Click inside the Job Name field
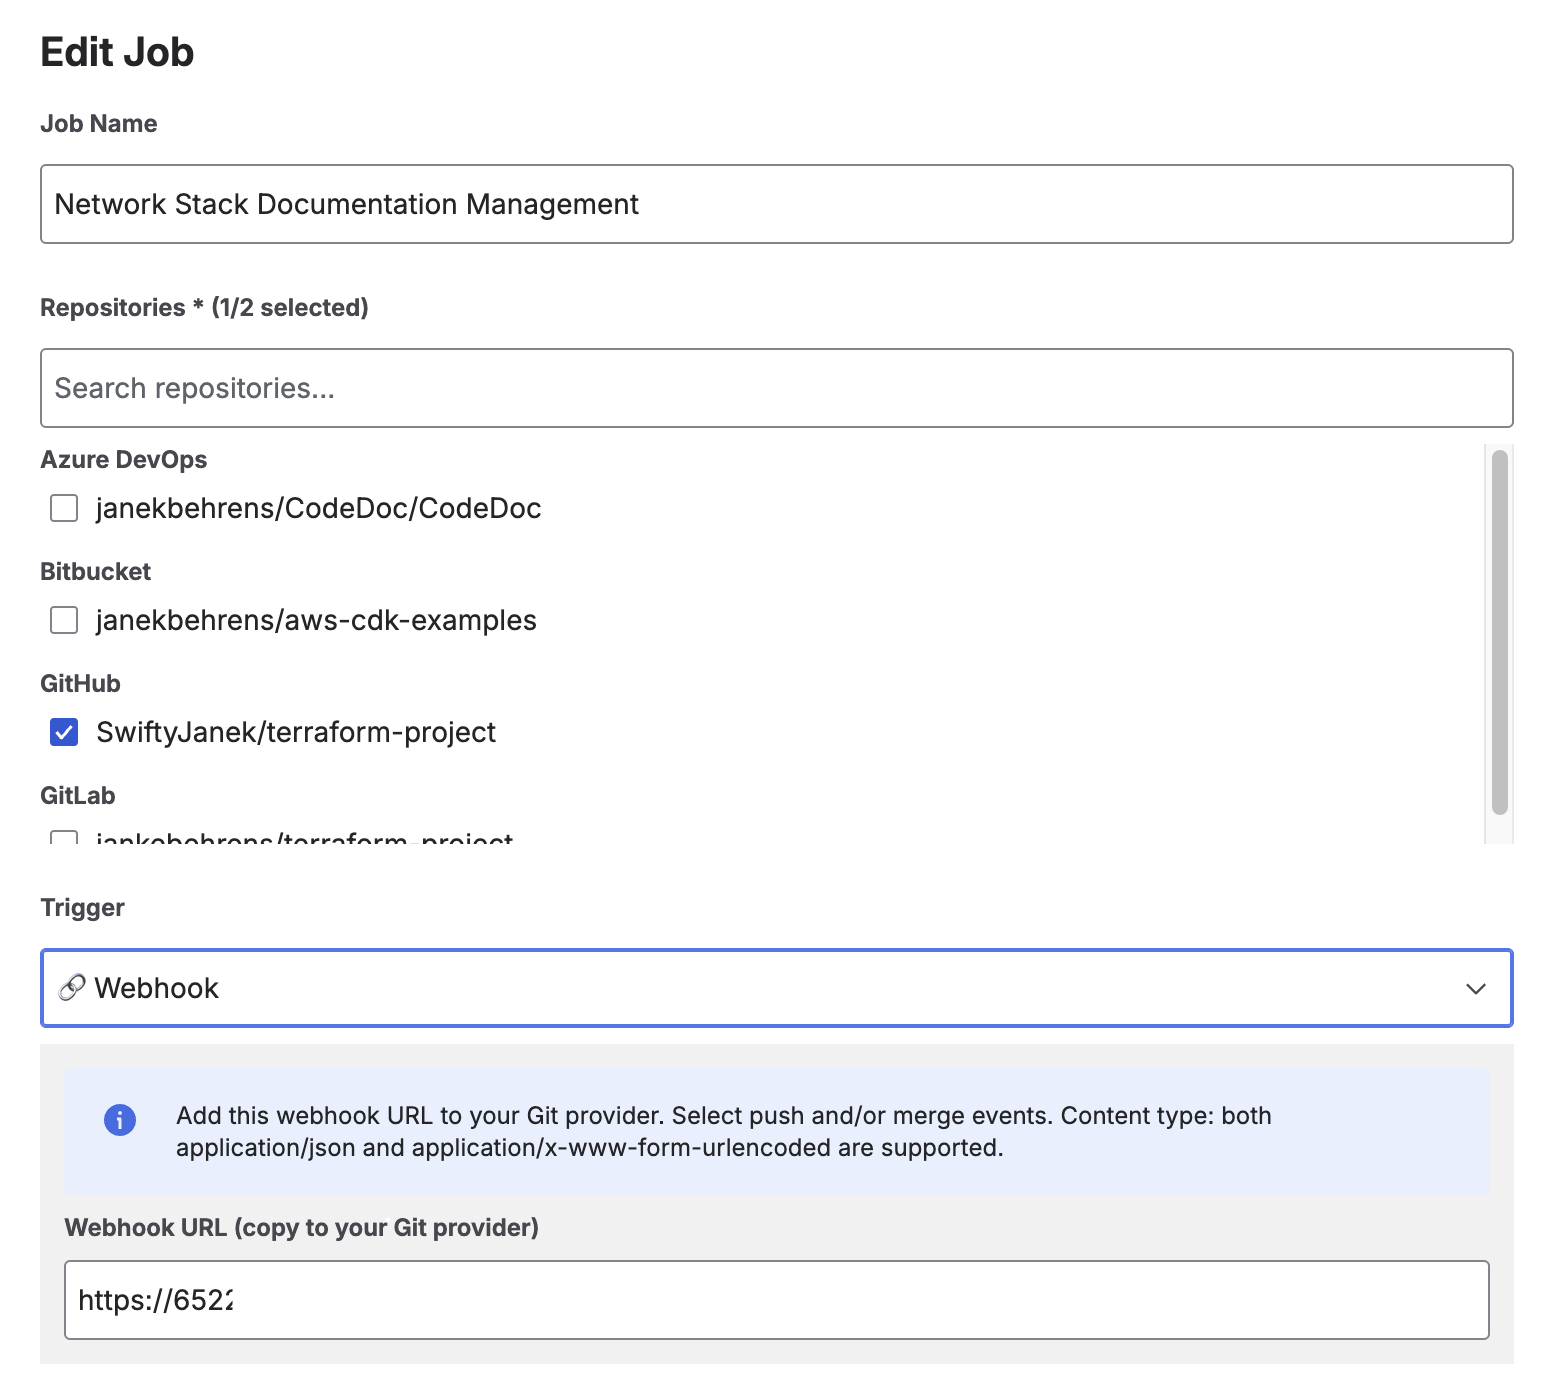 point(770,204)
